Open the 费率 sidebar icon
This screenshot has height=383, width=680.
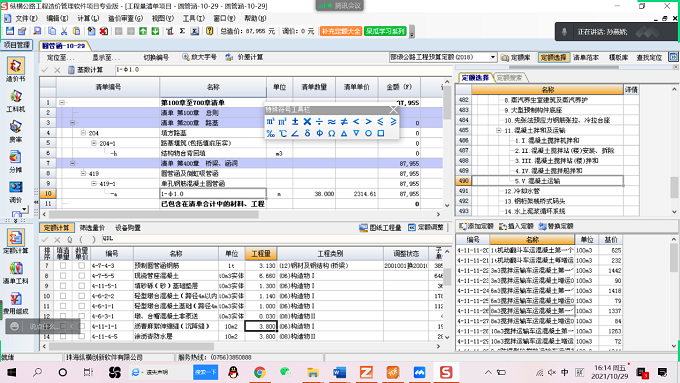pos(16,131)
